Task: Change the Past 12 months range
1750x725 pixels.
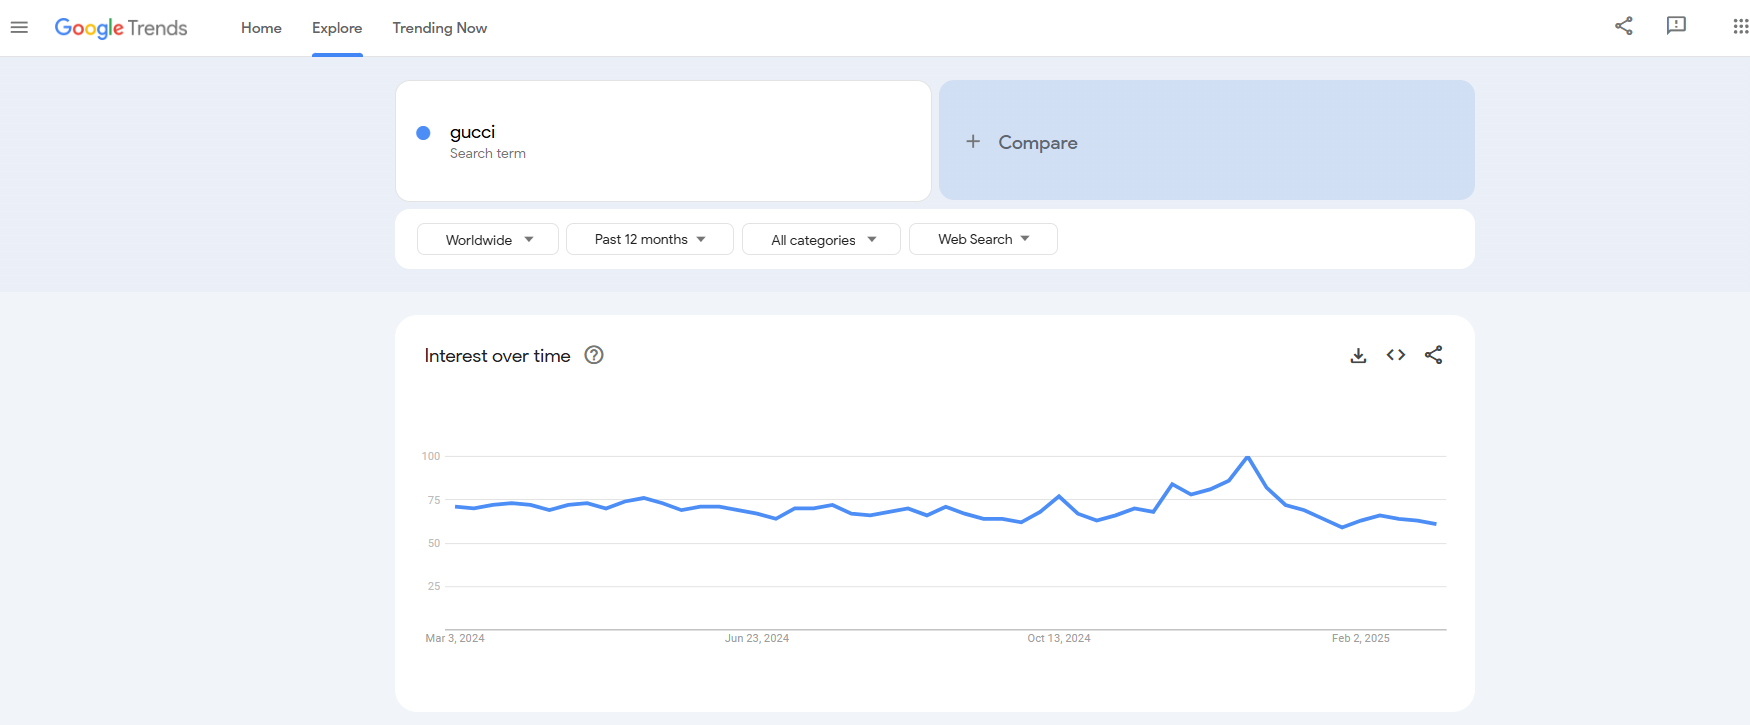Action: click(x=650, y=239)
